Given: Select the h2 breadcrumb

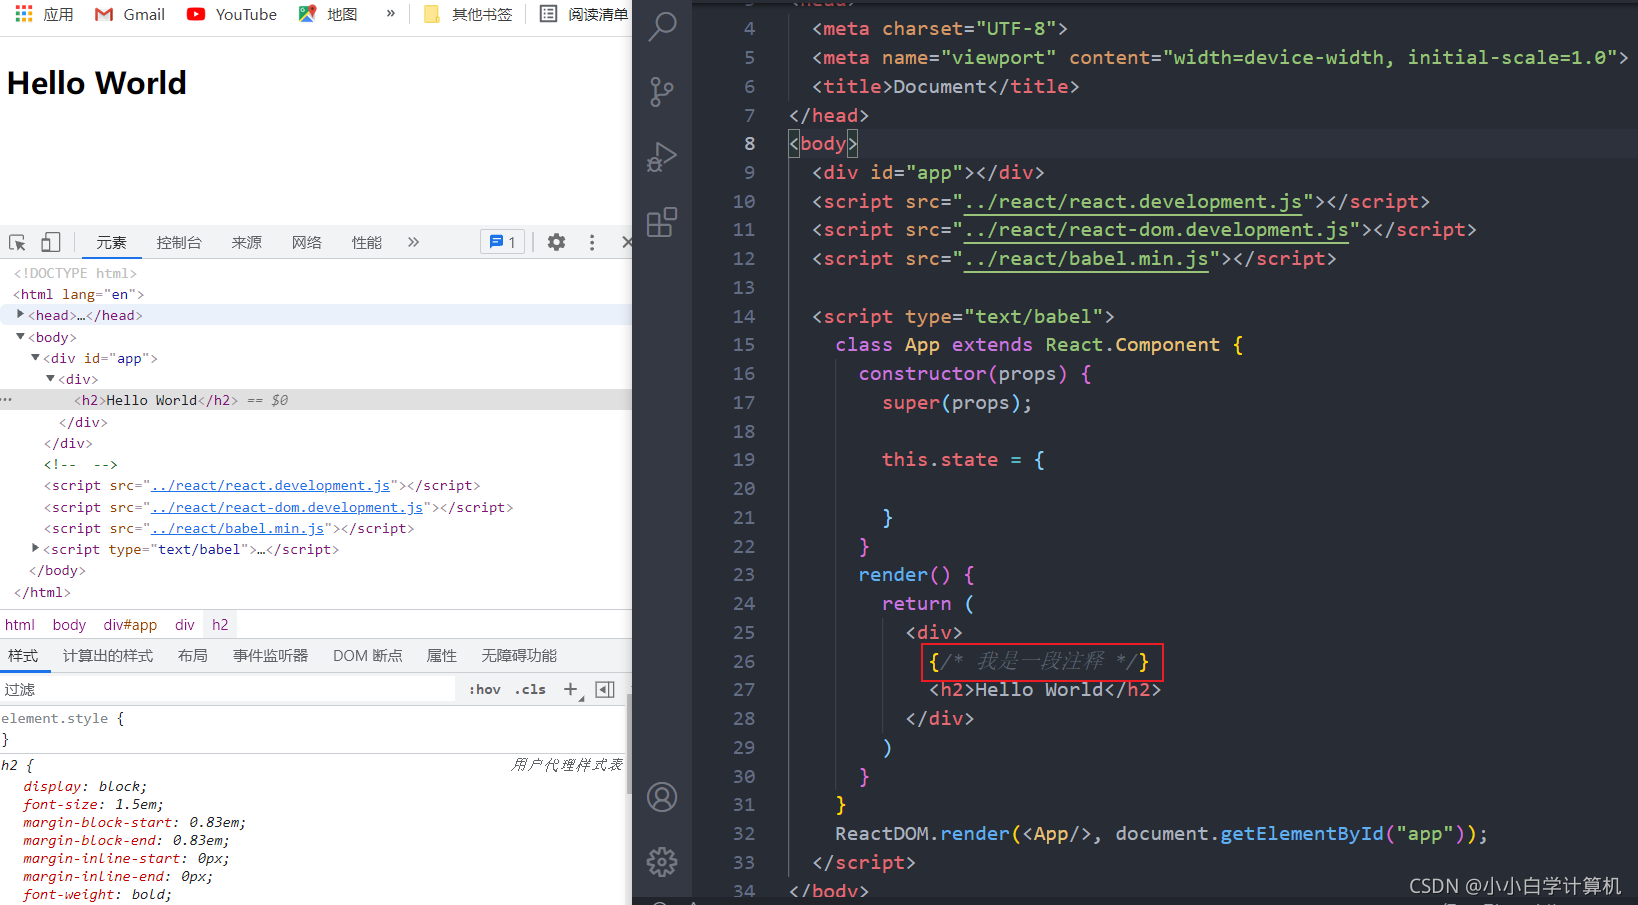Looking at the screenshot, I should pyautogui.click(x=220, y=625).
